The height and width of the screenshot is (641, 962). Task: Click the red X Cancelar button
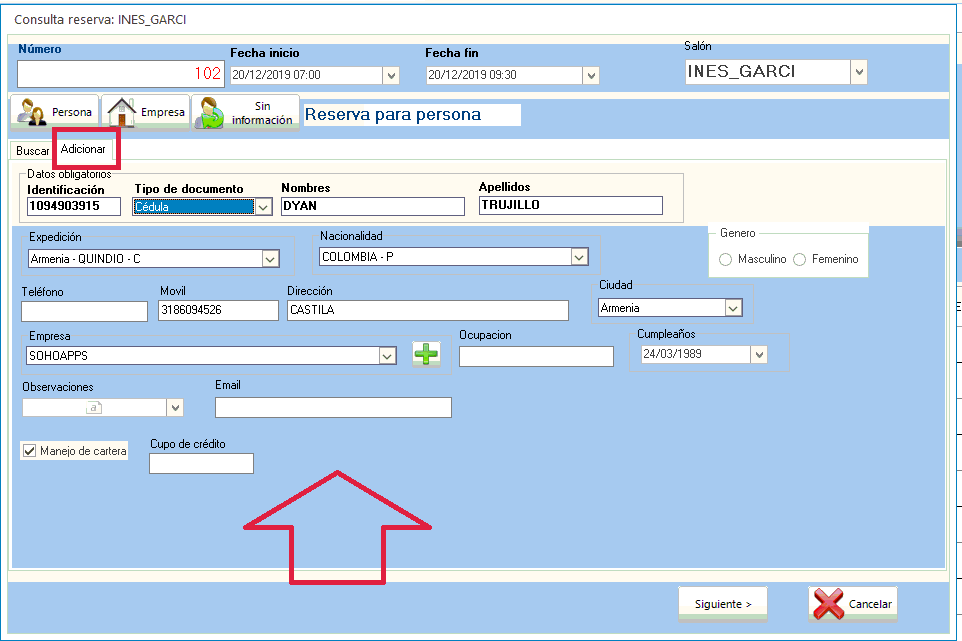point(853,604)
